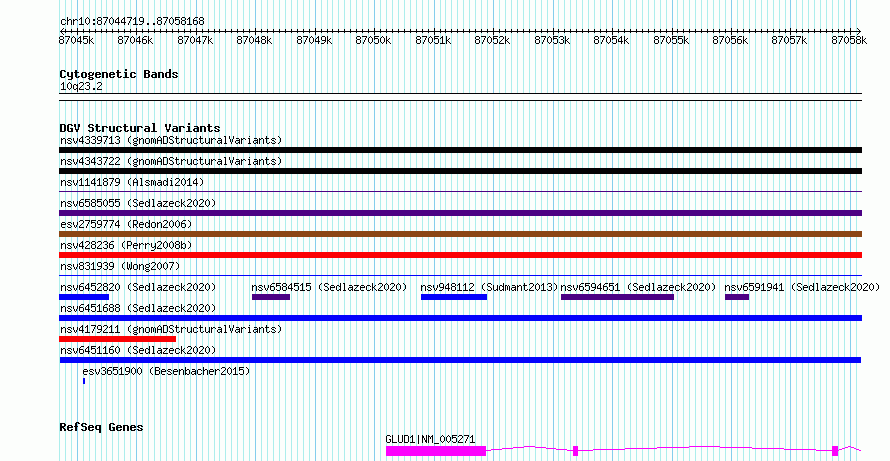Open nsv6585055 (Sedlazeck2020) variant label

[138, 203]
